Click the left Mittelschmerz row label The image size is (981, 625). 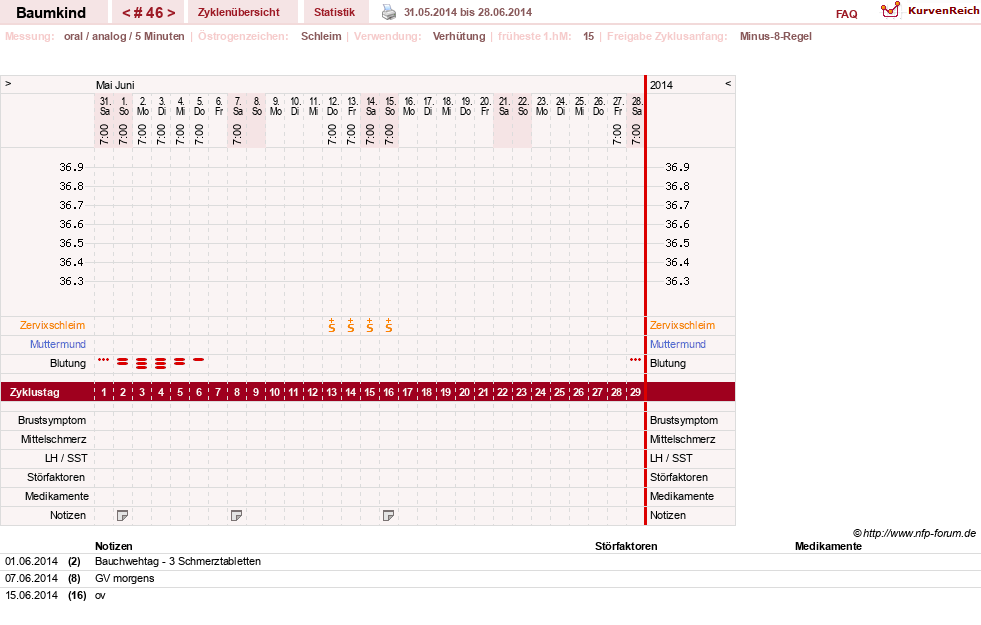click(53, 439)
